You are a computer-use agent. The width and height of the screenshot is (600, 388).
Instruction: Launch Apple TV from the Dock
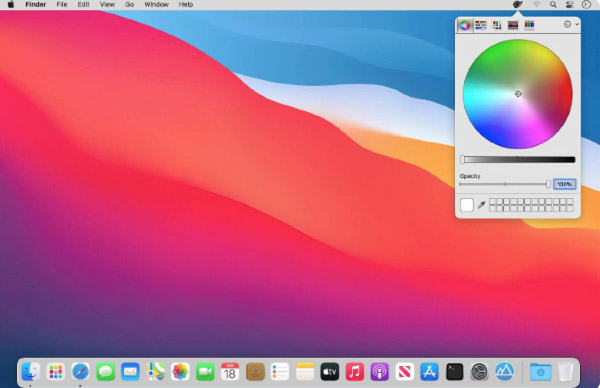(329, 372)
